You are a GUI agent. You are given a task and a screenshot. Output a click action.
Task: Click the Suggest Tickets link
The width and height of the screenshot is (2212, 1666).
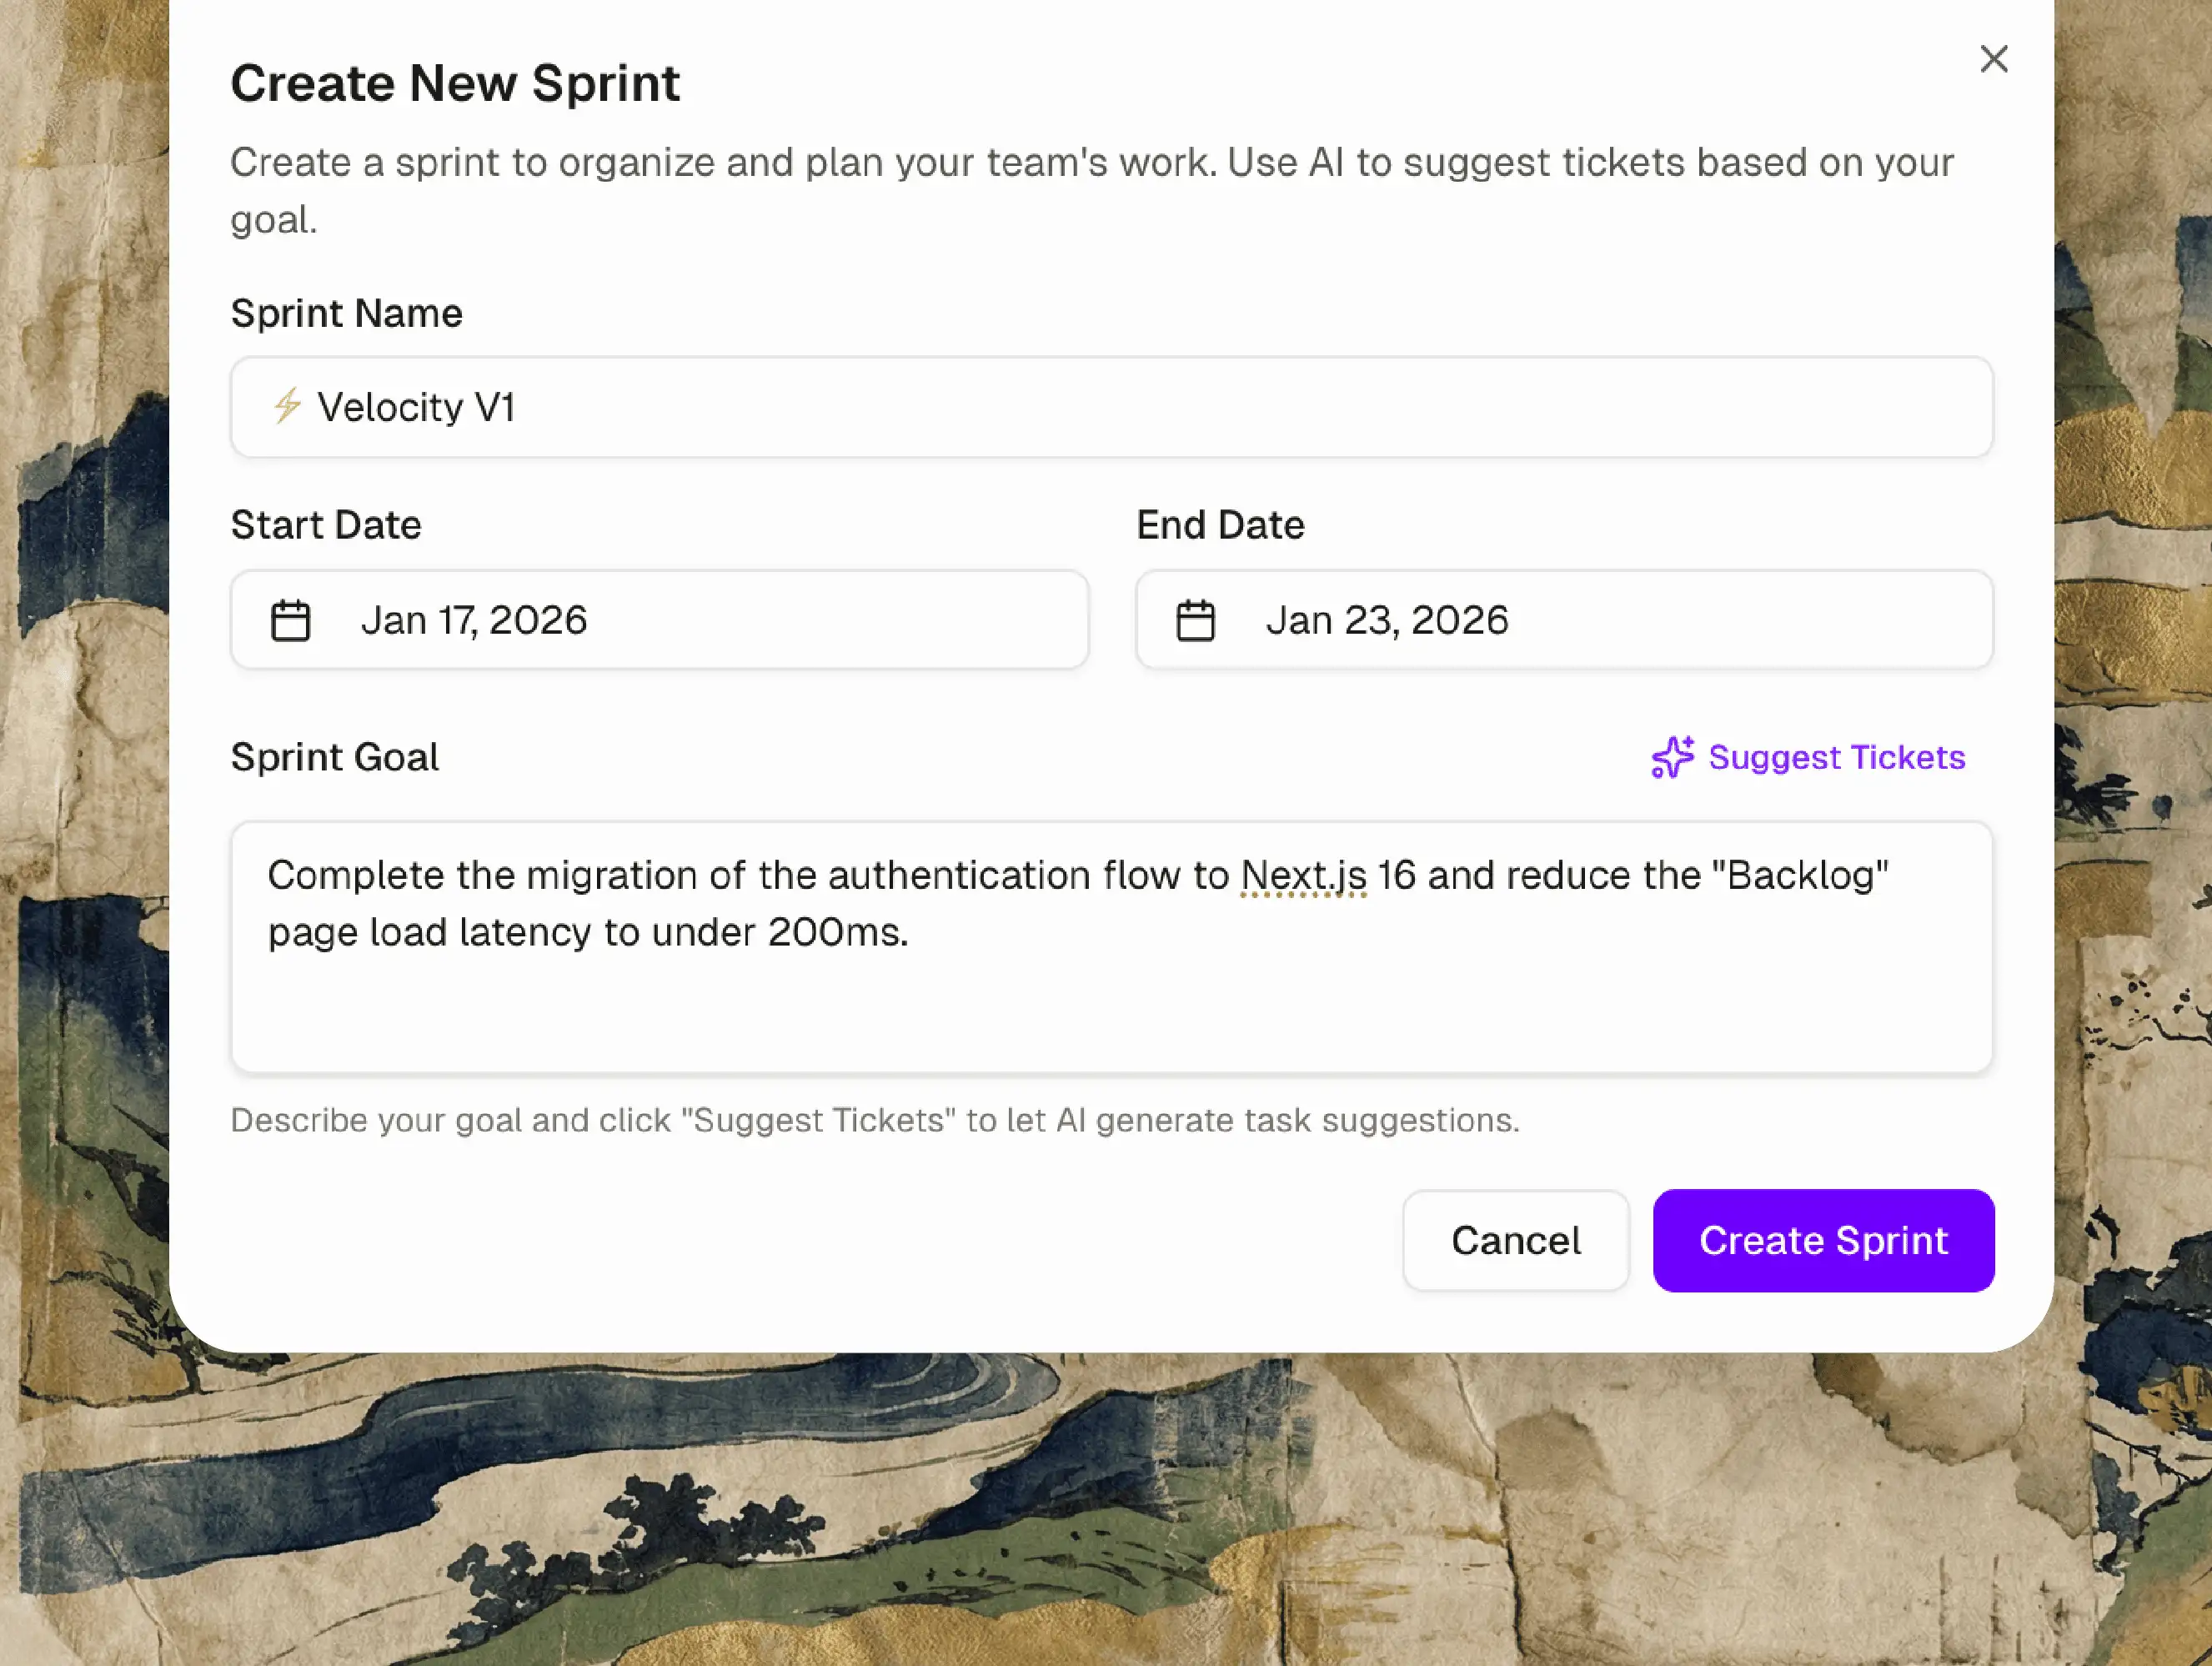pos(1836,758)
